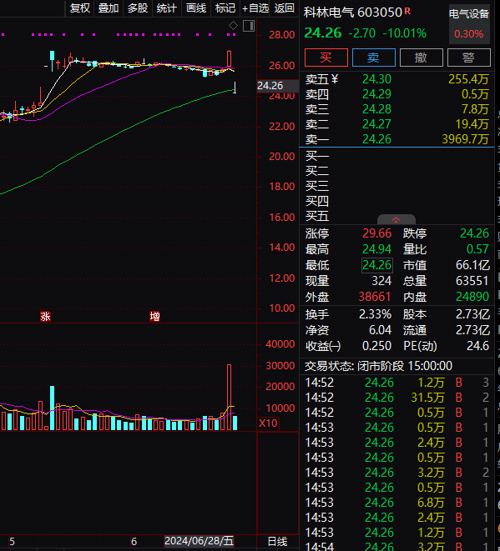Click the 最高 value 24.94

pos(377,249)
